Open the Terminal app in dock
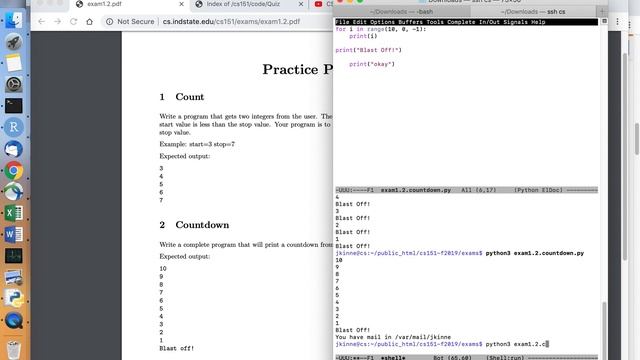This screenshot has width=640, height=360. [x=13, y=106]
